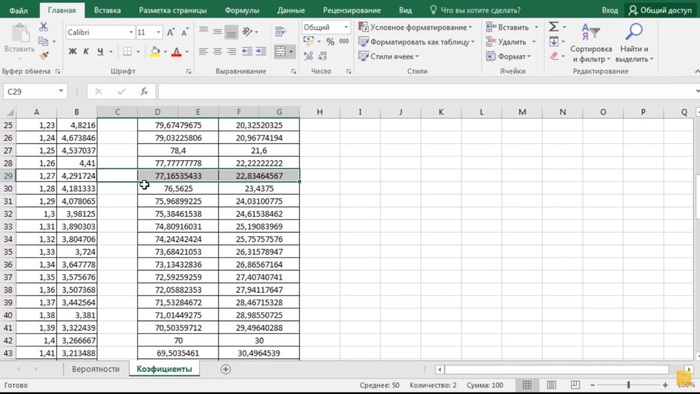Switch to the Формулы tab
The height and width of the screenshot is (394, 700).
pyautogui.click(x=242, y=10)
